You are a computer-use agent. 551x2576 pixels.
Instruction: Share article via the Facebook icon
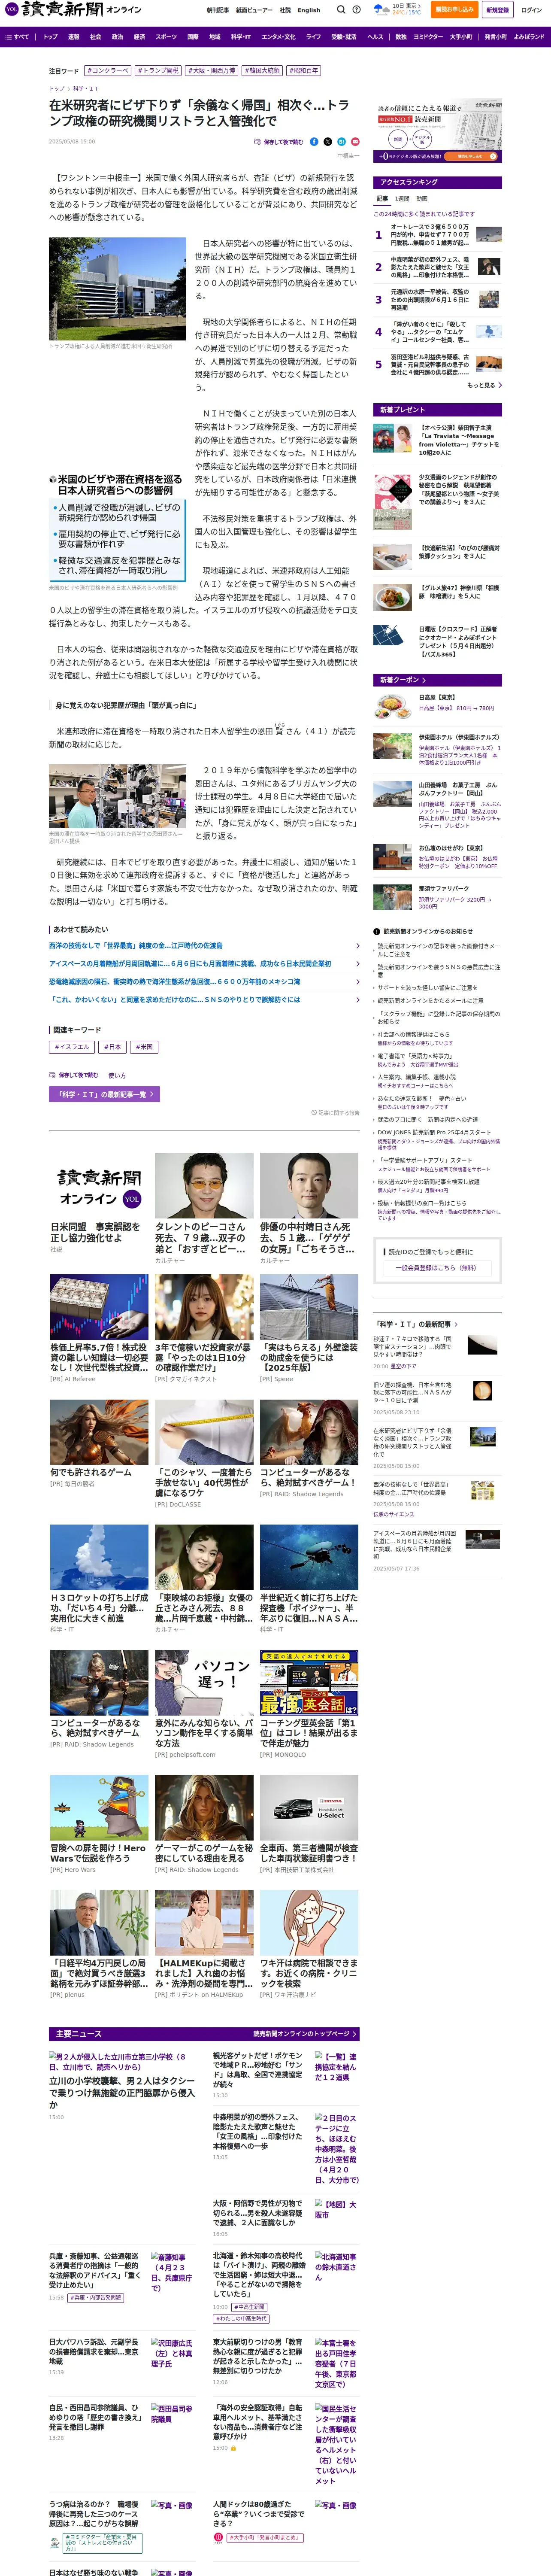point(314,142)
